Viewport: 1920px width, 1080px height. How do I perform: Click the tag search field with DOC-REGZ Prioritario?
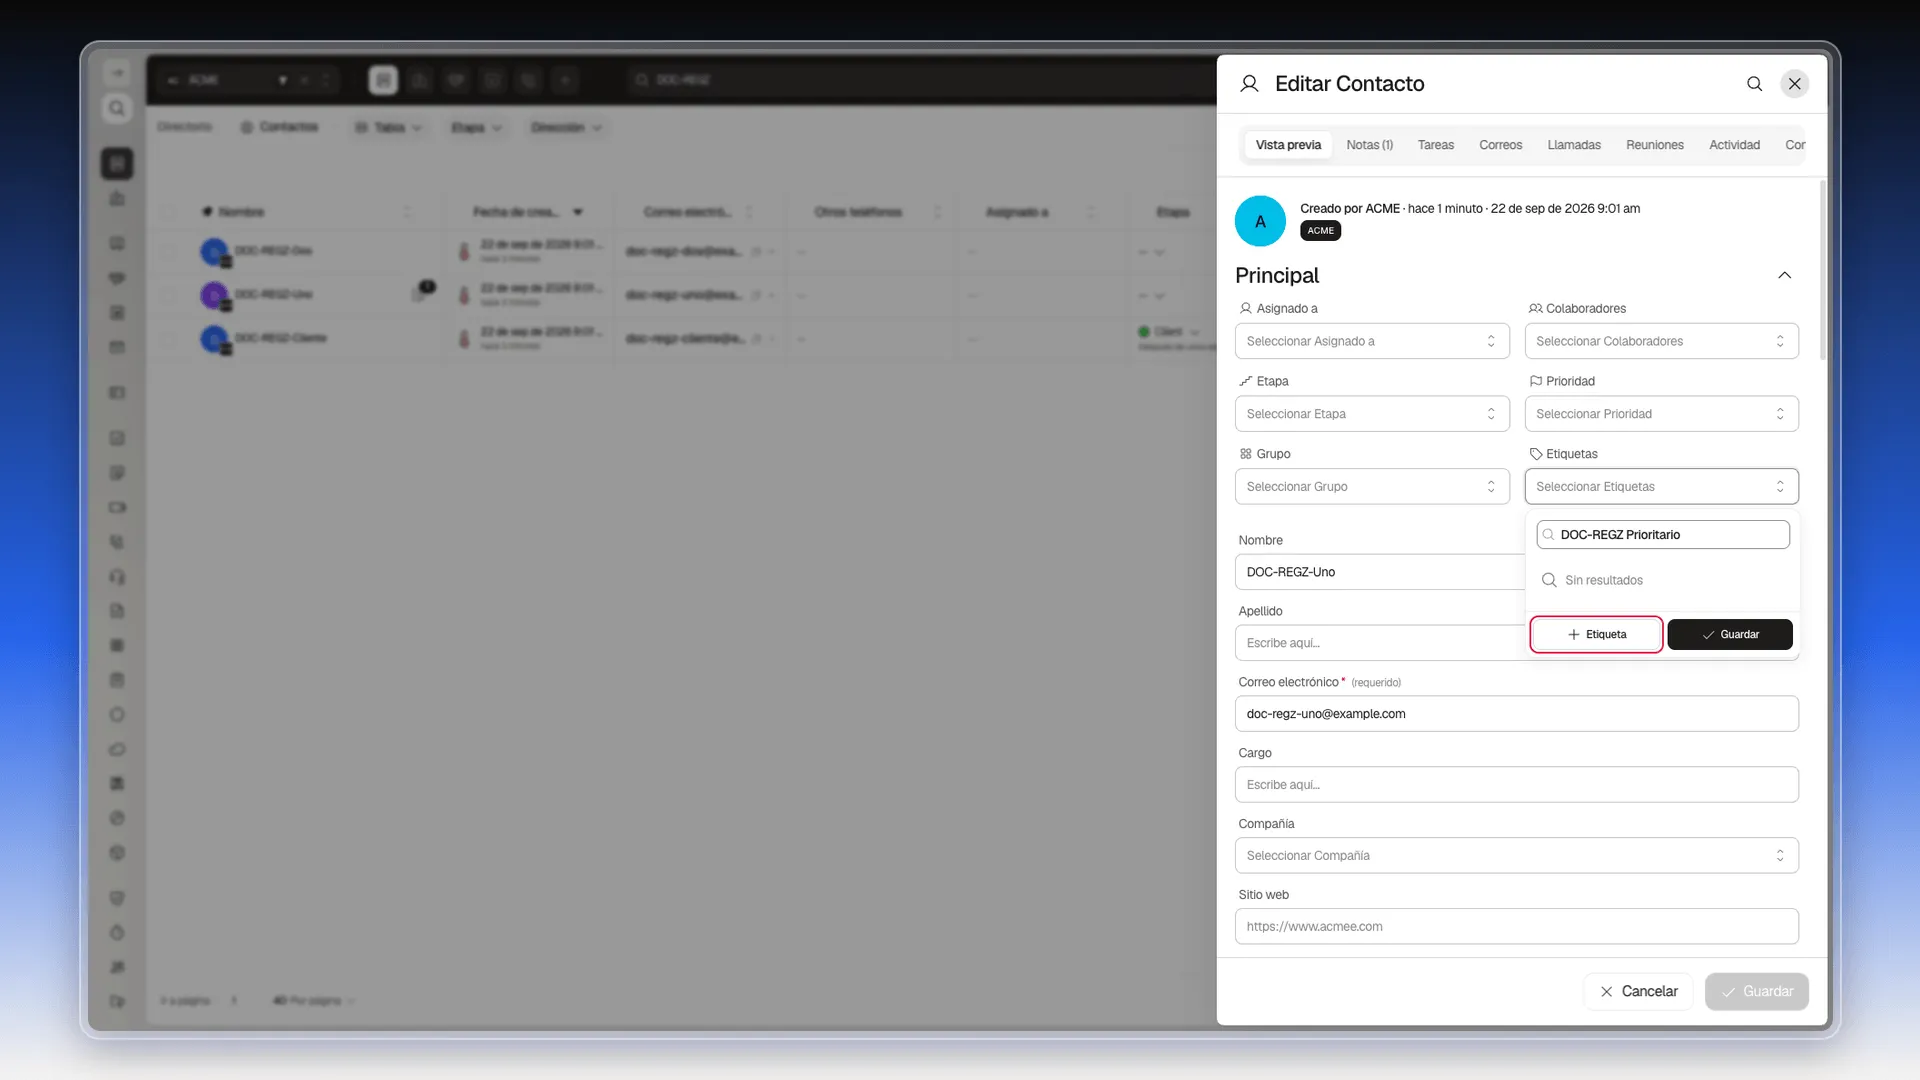[x=1662, y=535]
